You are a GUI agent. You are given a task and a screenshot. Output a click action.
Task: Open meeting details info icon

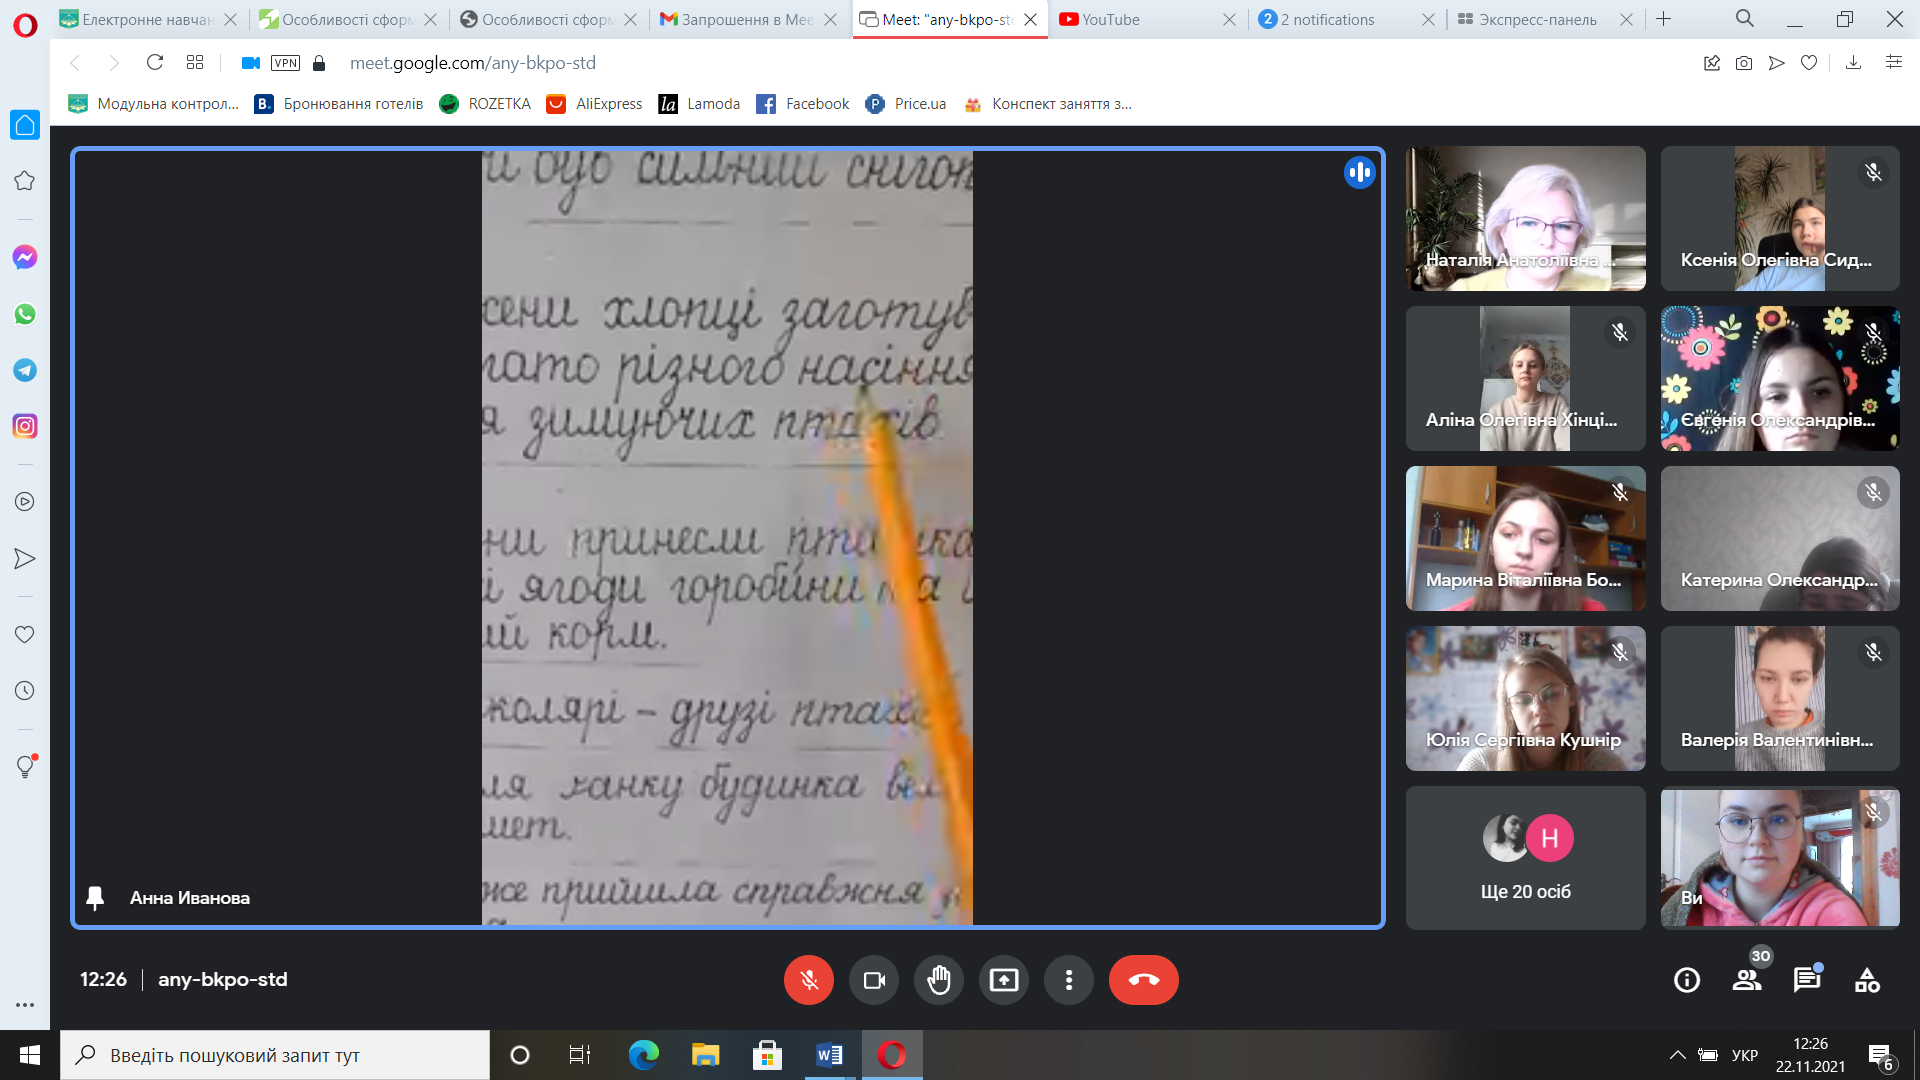tap(1686, 980)
